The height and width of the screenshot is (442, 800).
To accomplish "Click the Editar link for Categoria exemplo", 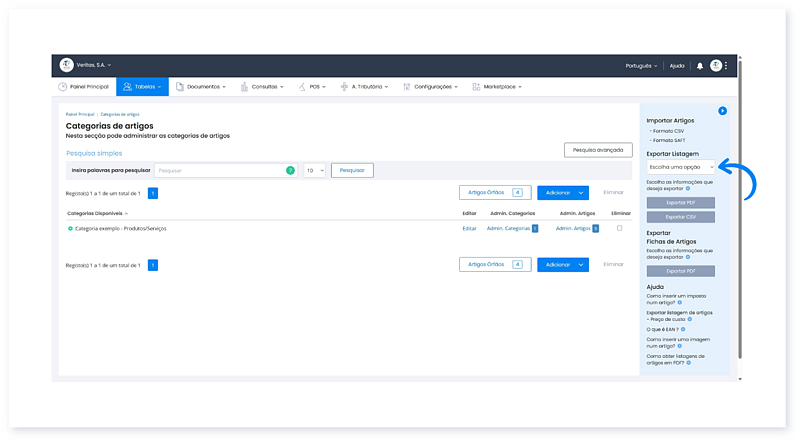I will point(469,229).
